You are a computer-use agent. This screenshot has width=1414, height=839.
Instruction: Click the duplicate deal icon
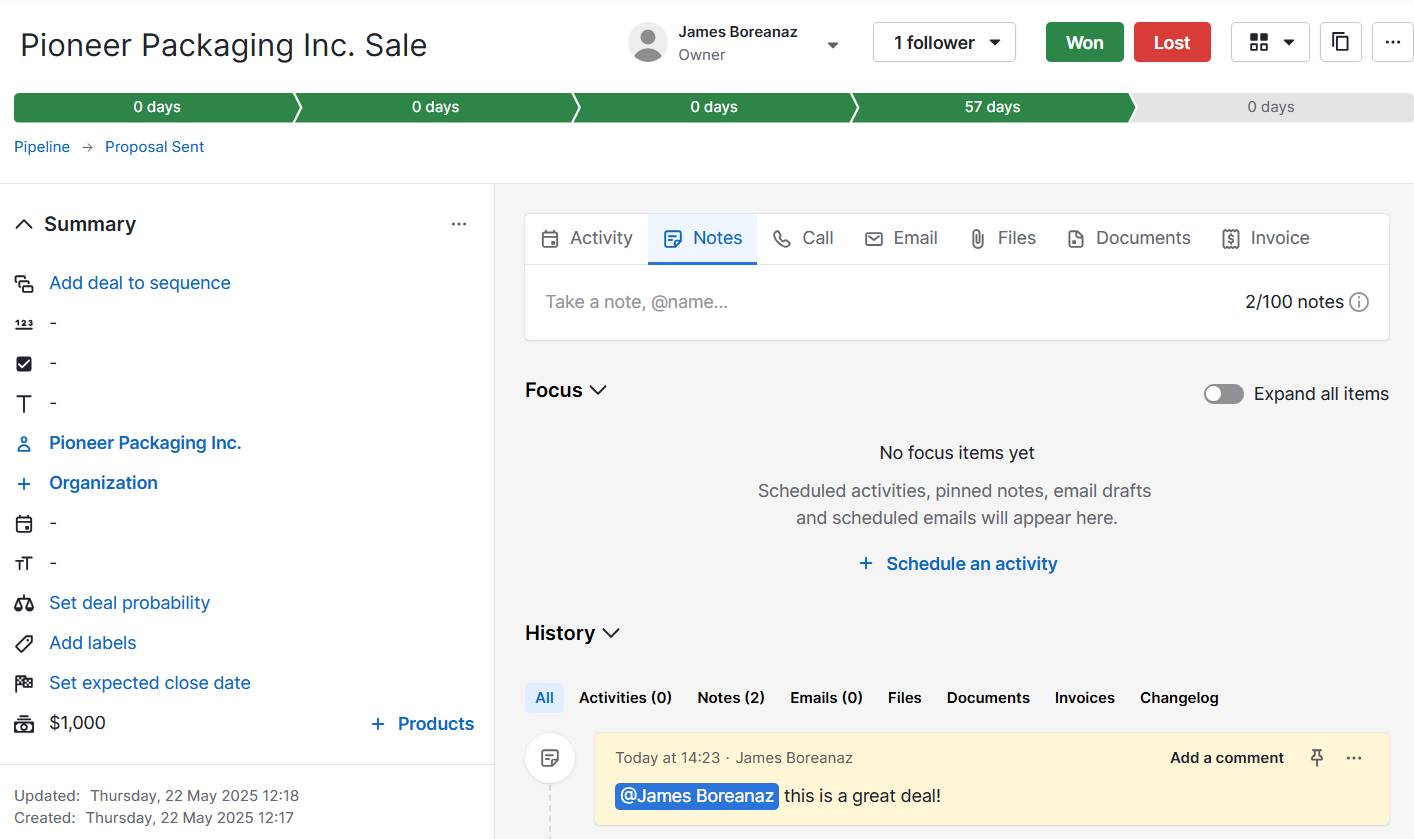1340,42
